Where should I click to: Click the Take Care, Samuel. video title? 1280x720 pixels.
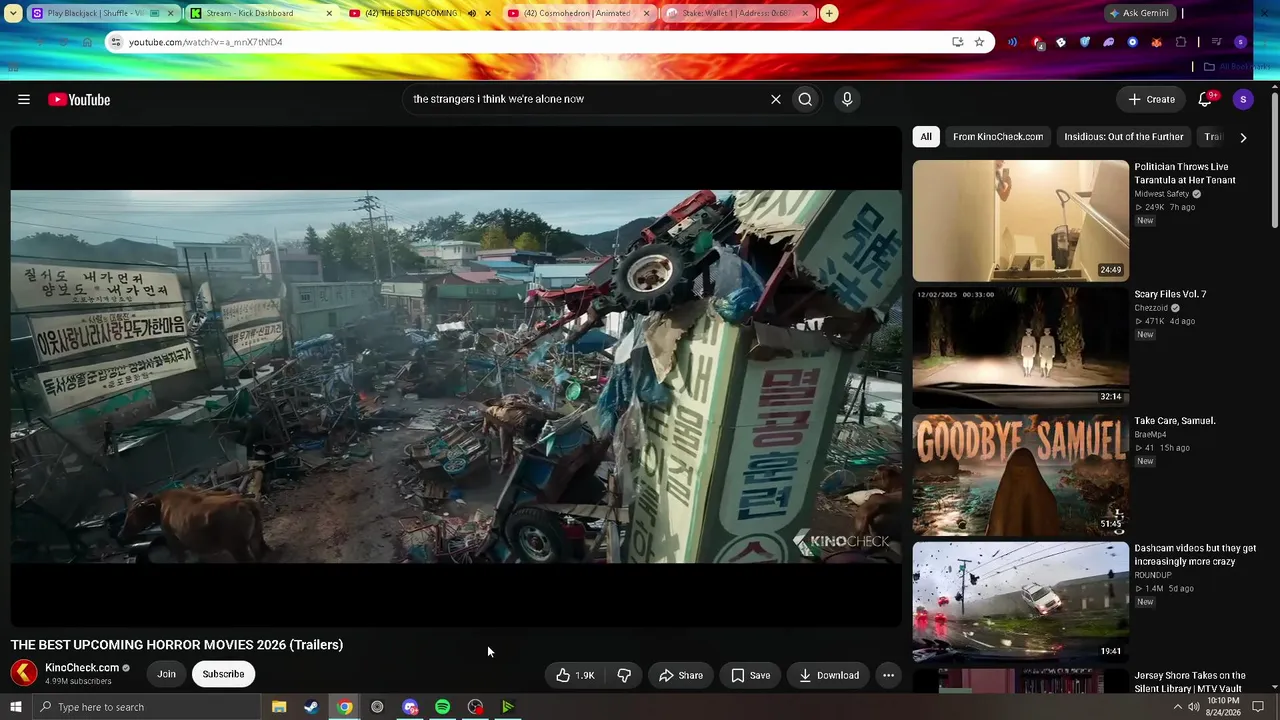coord(1175,421)
